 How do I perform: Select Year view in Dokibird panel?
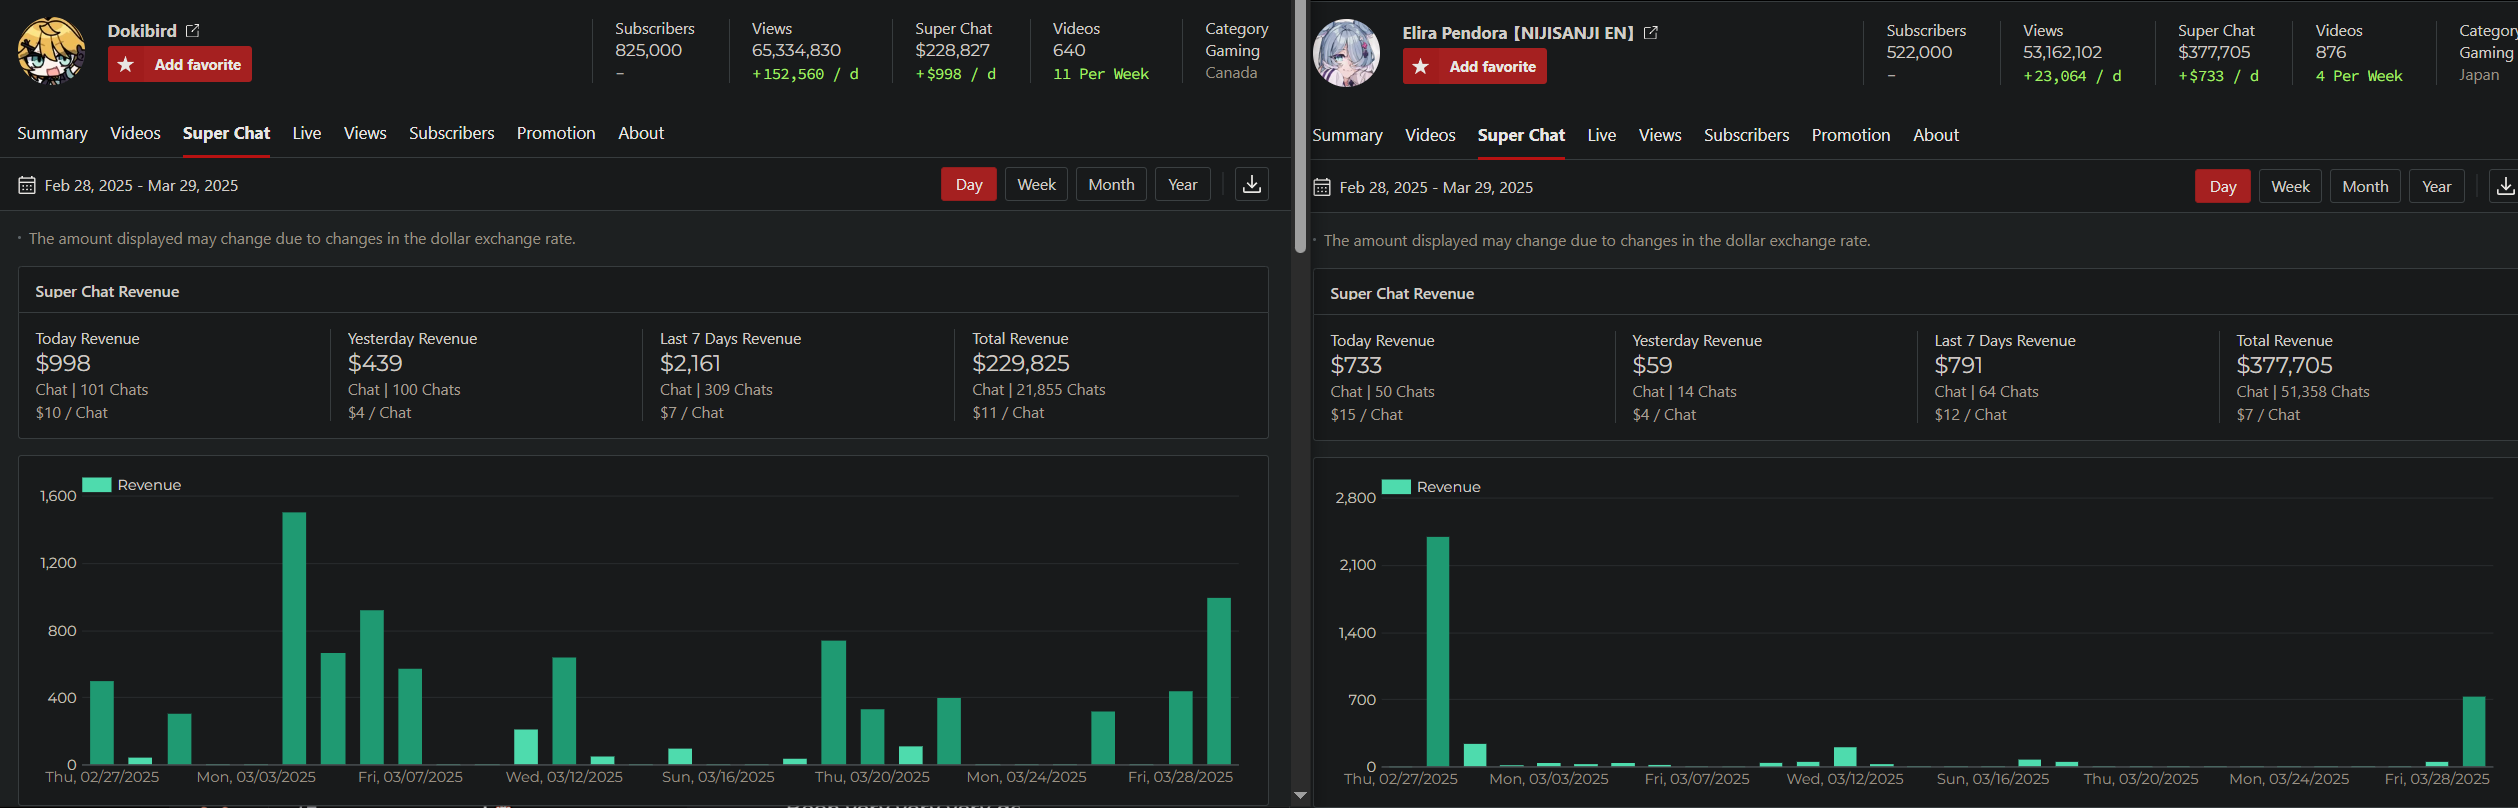coord(1182,184)
